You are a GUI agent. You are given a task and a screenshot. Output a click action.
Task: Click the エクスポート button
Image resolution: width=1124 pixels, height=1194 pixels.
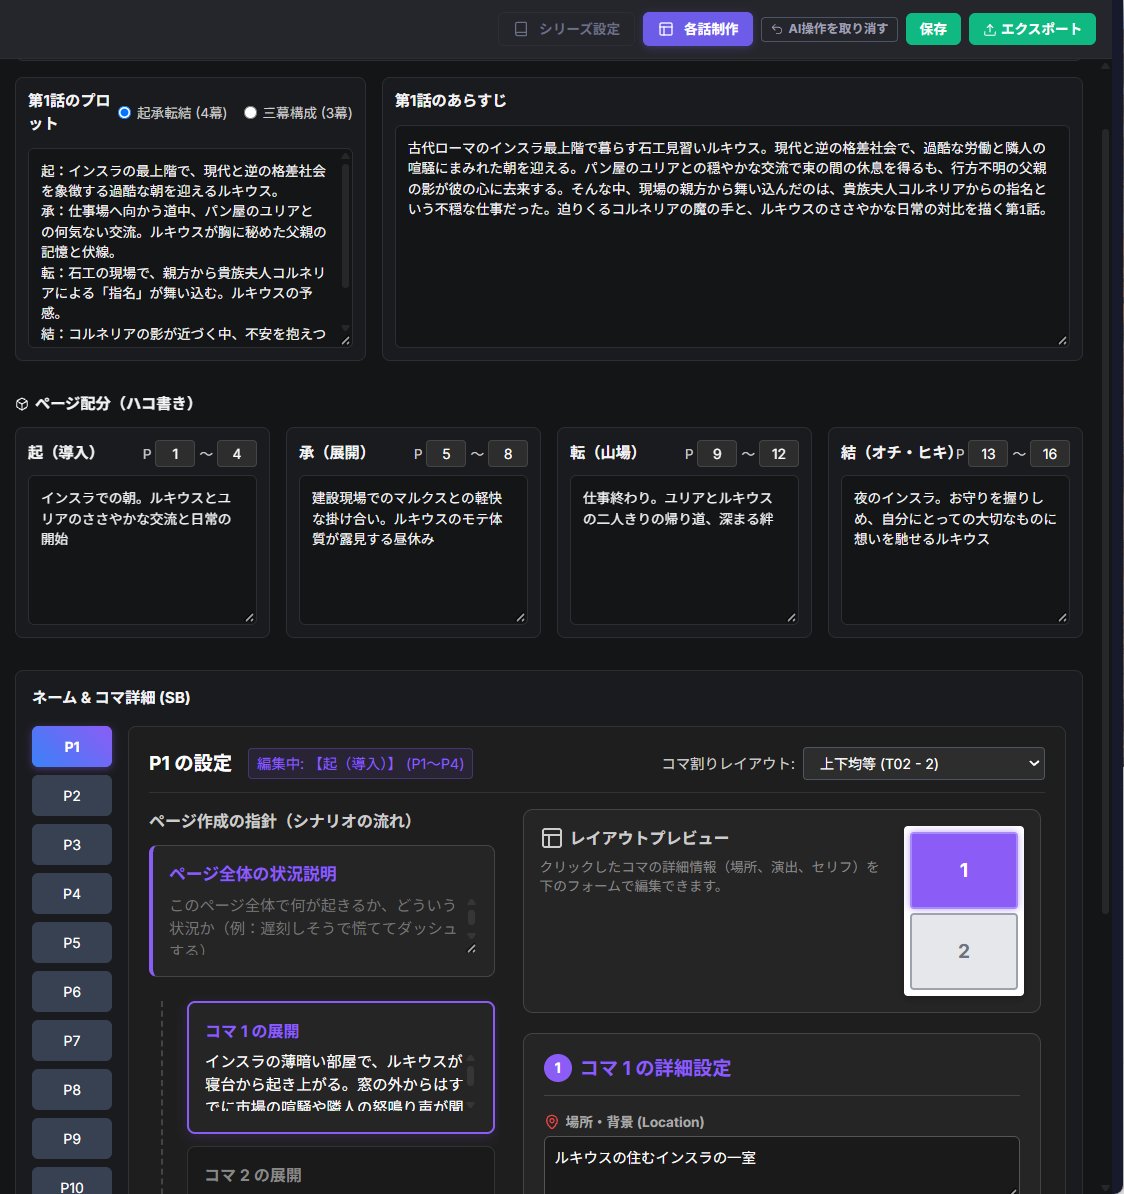tap(1032, 29)
